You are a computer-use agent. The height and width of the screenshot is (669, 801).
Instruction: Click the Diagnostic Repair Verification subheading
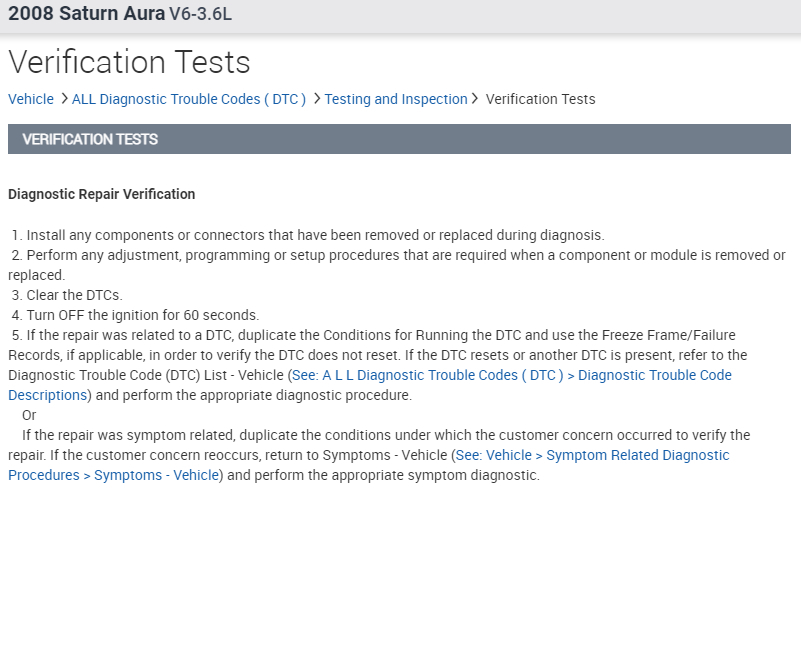(101, 194)
